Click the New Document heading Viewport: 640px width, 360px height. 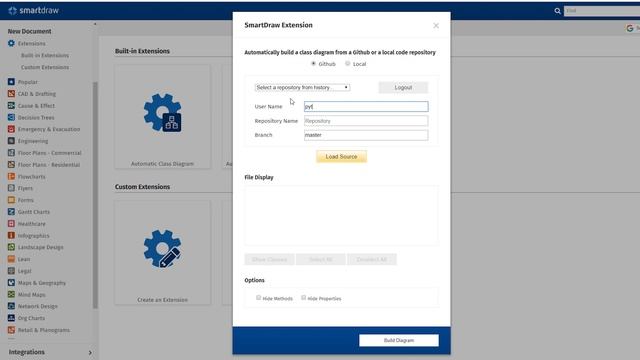click(x=29, y=31)
